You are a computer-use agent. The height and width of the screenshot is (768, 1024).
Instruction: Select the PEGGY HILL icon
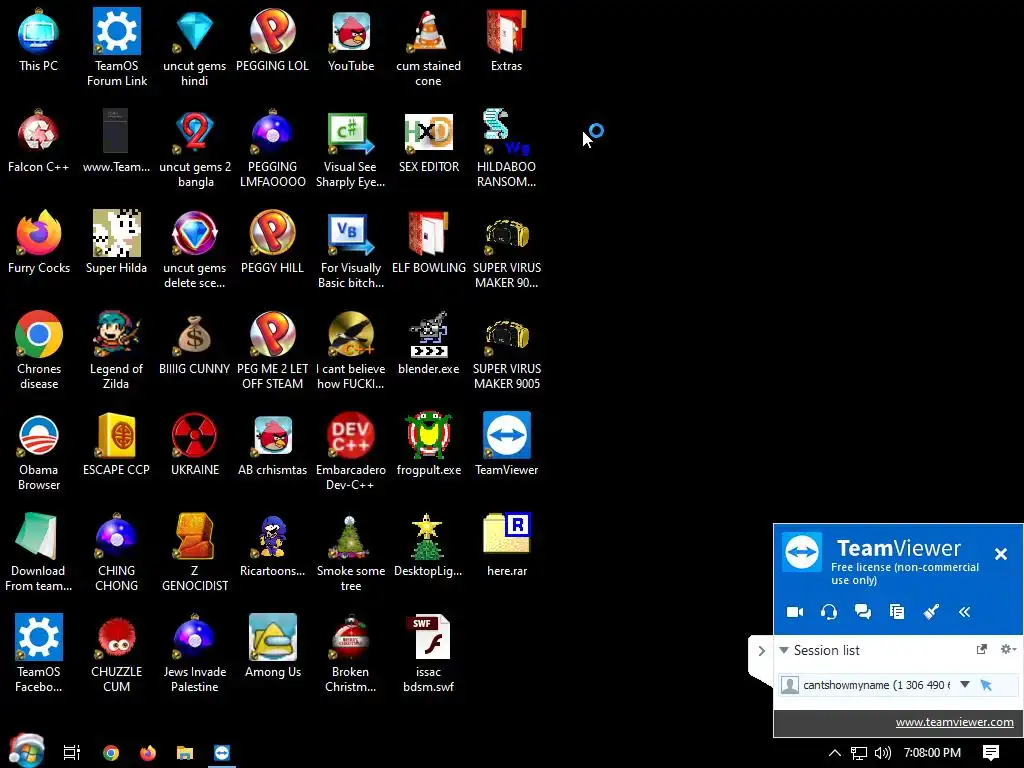(272, 243)
